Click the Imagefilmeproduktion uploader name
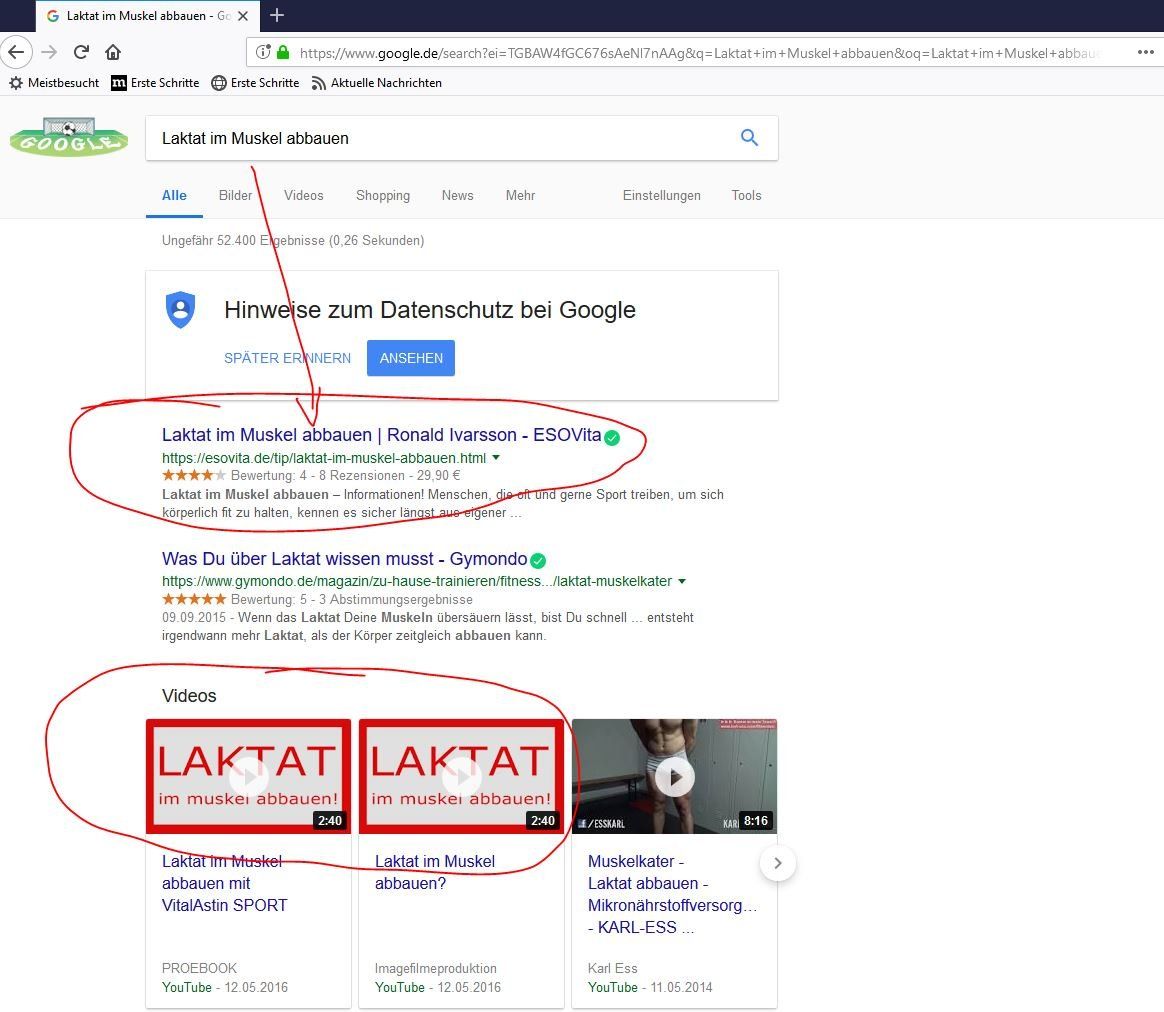 pyautogui.click(x=436, y=968)
